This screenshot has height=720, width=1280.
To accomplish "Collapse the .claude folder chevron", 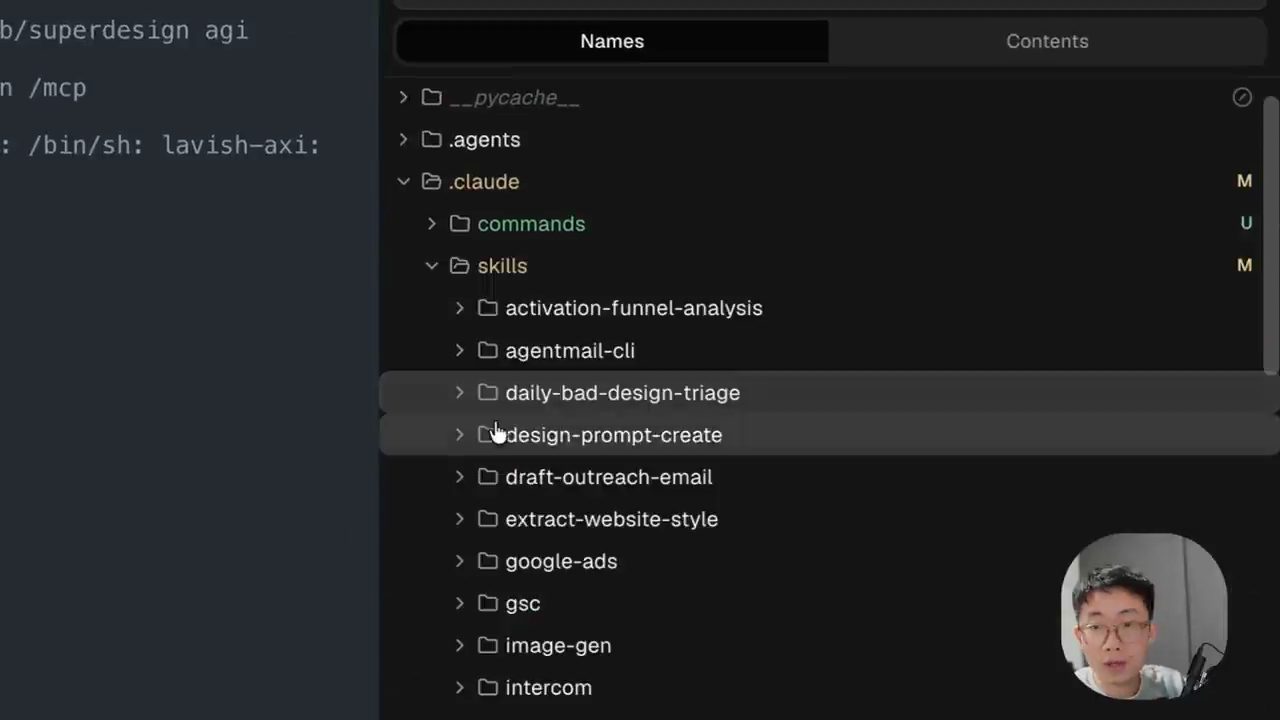I will (x=403, y=181).
